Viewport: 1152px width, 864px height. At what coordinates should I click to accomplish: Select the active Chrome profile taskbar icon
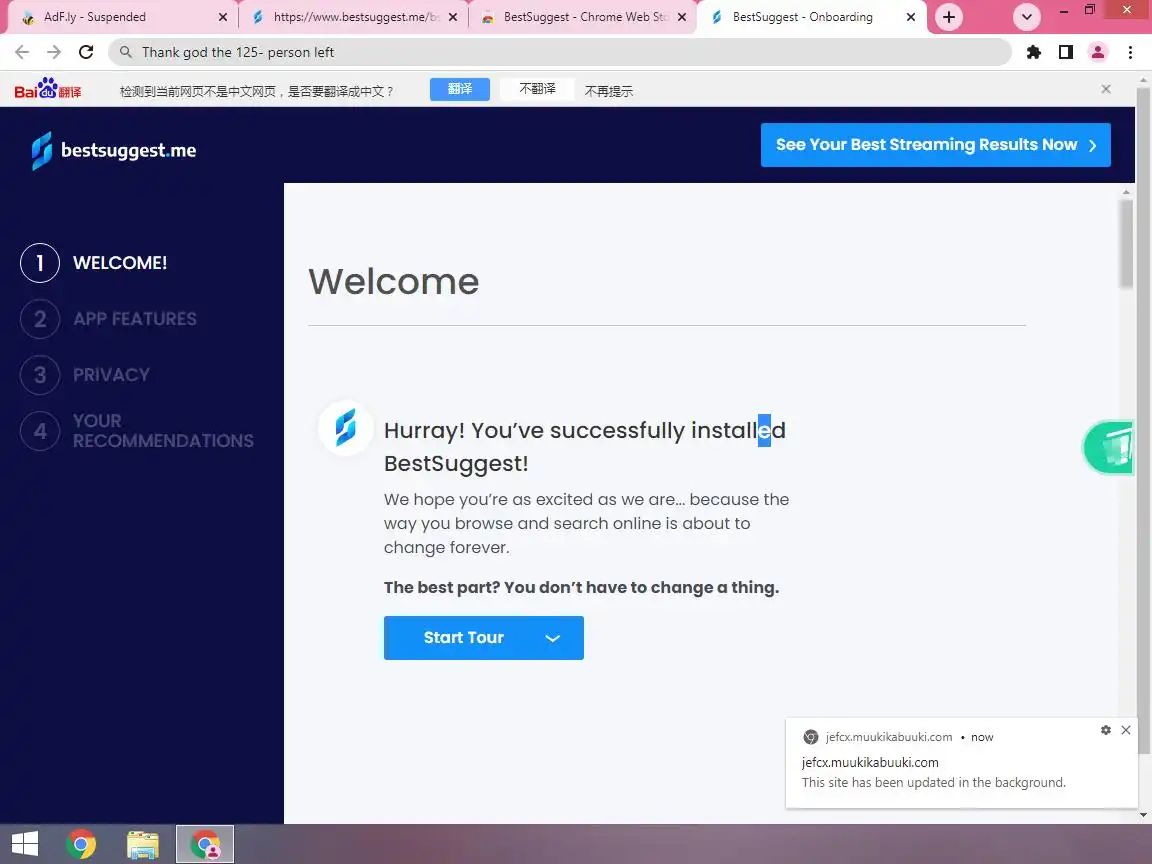point(205,843)
